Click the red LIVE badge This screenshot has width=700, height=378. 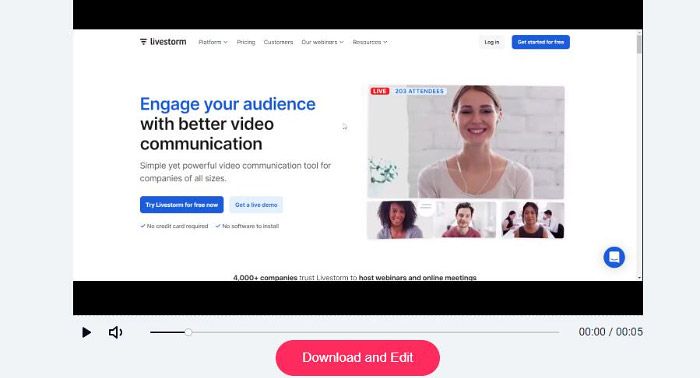379,91
